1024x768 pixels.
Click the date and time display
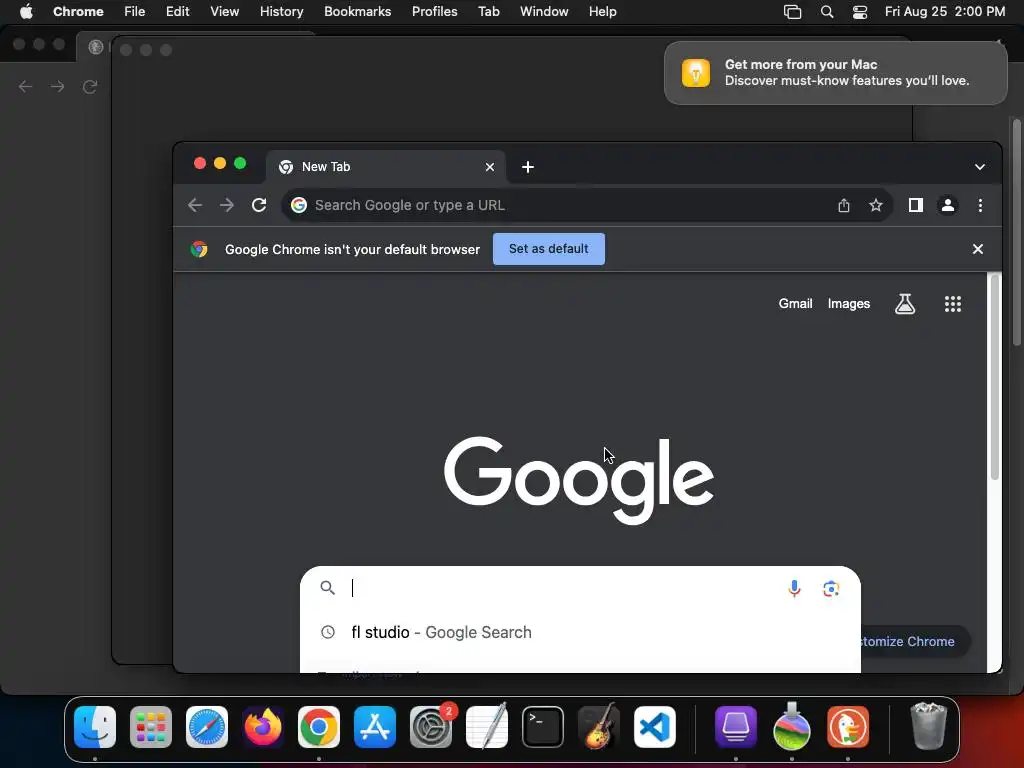coord(945,11)
